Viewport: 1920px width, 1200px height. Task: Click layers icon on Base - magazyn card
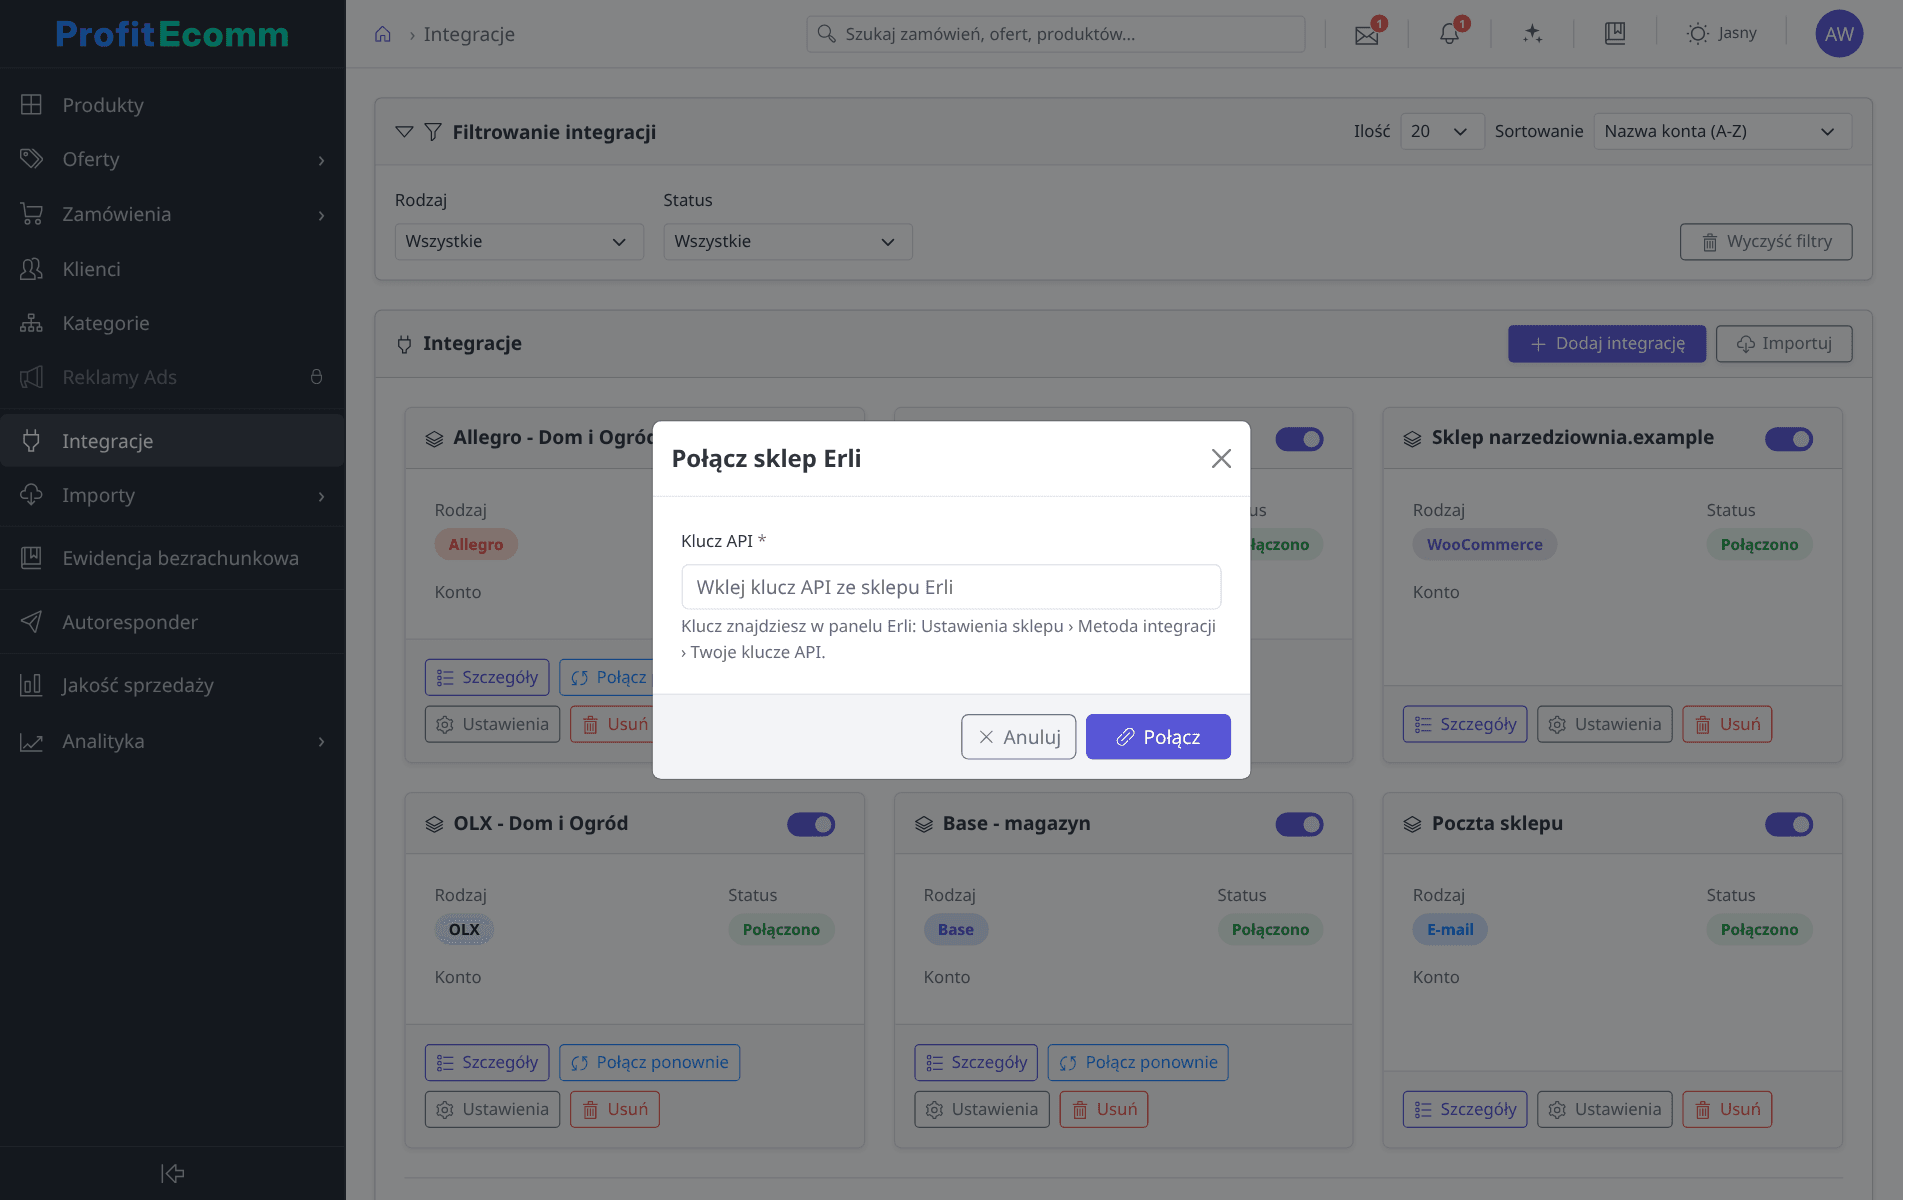click(x=924, y=824)
